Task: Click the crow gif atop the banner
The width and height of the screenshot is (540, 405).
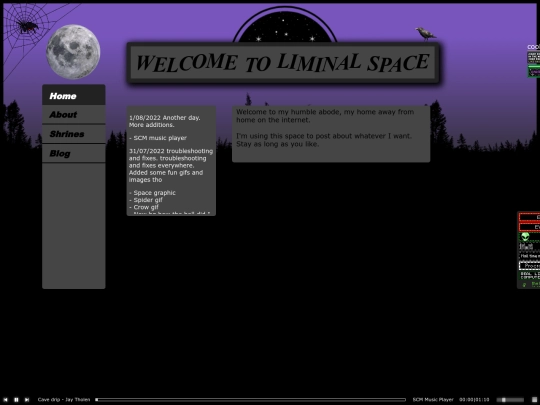Action: (426, 34)
